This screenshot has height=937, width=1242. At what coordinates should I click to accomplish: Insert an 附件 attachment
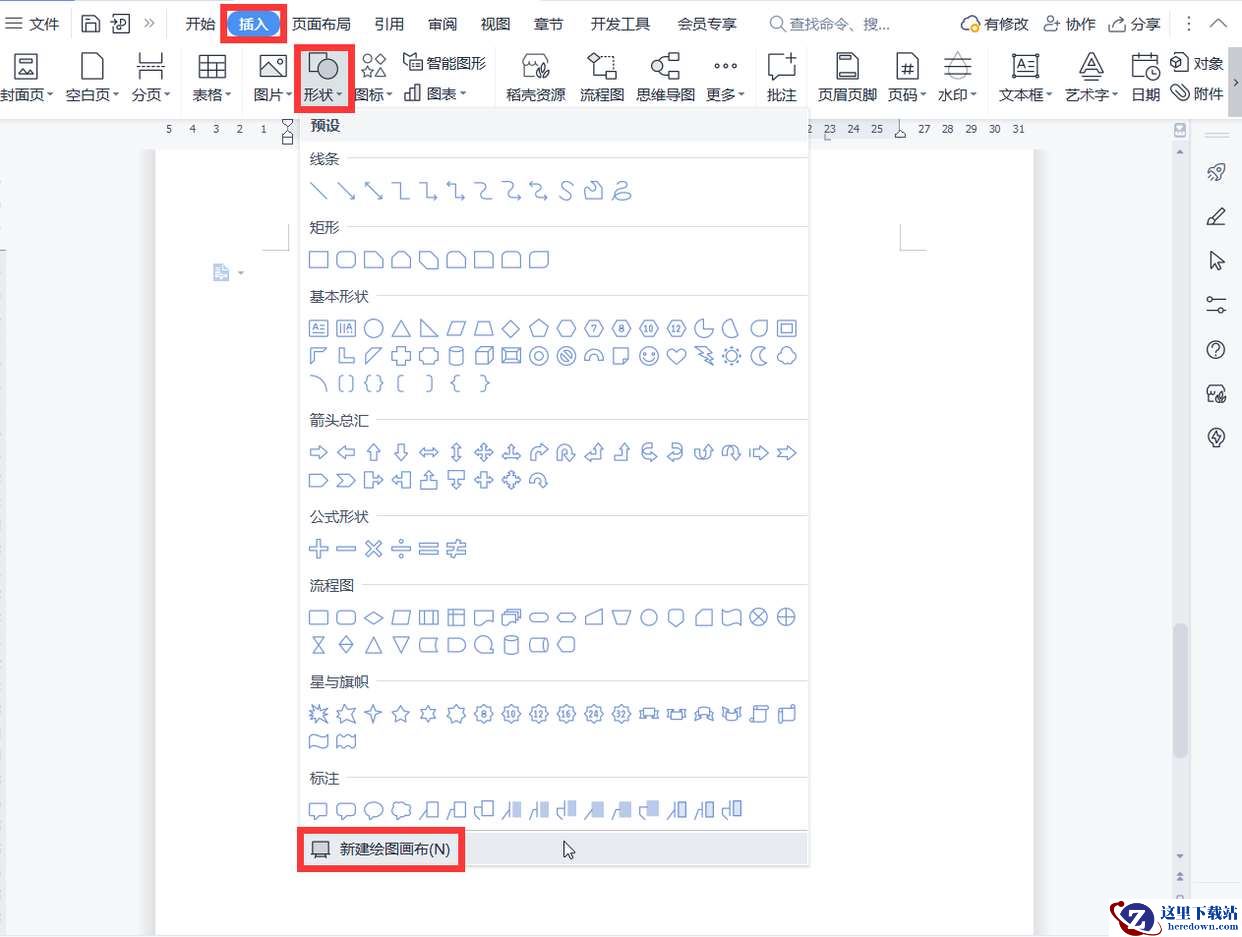click(x=1197, y=93)
